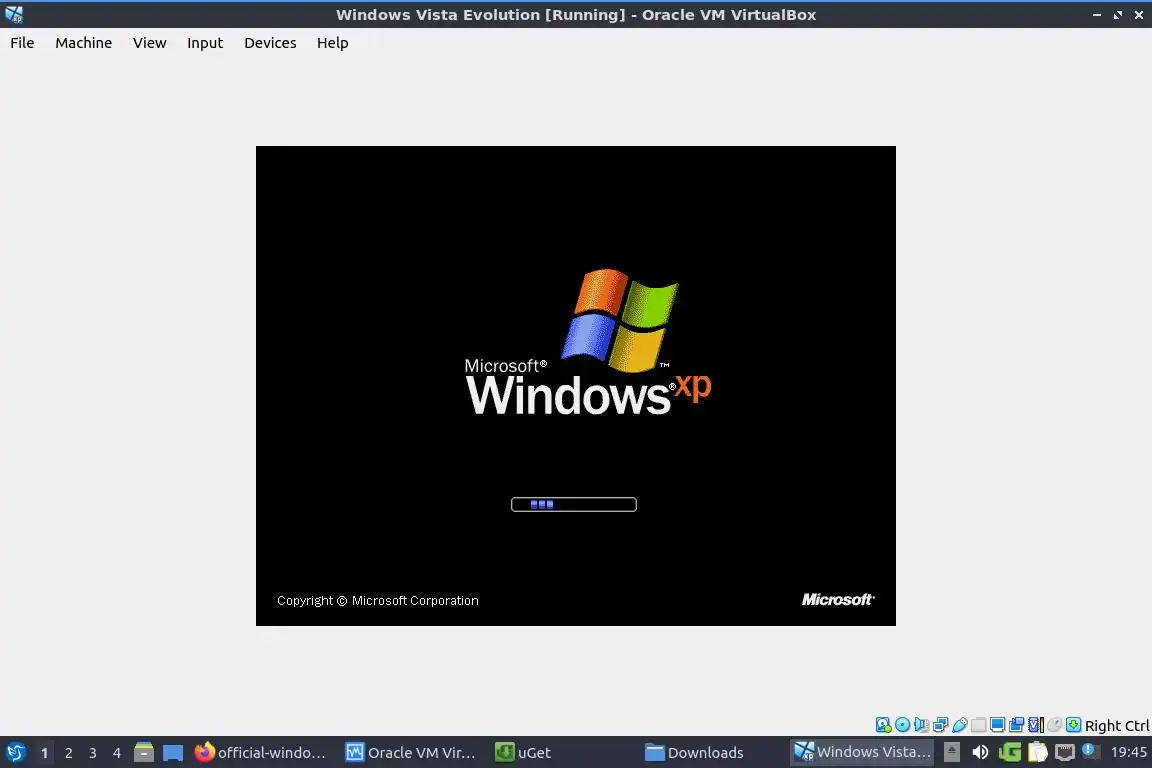
Task: Click the 19:45 clock
Action: (1128, 752)
